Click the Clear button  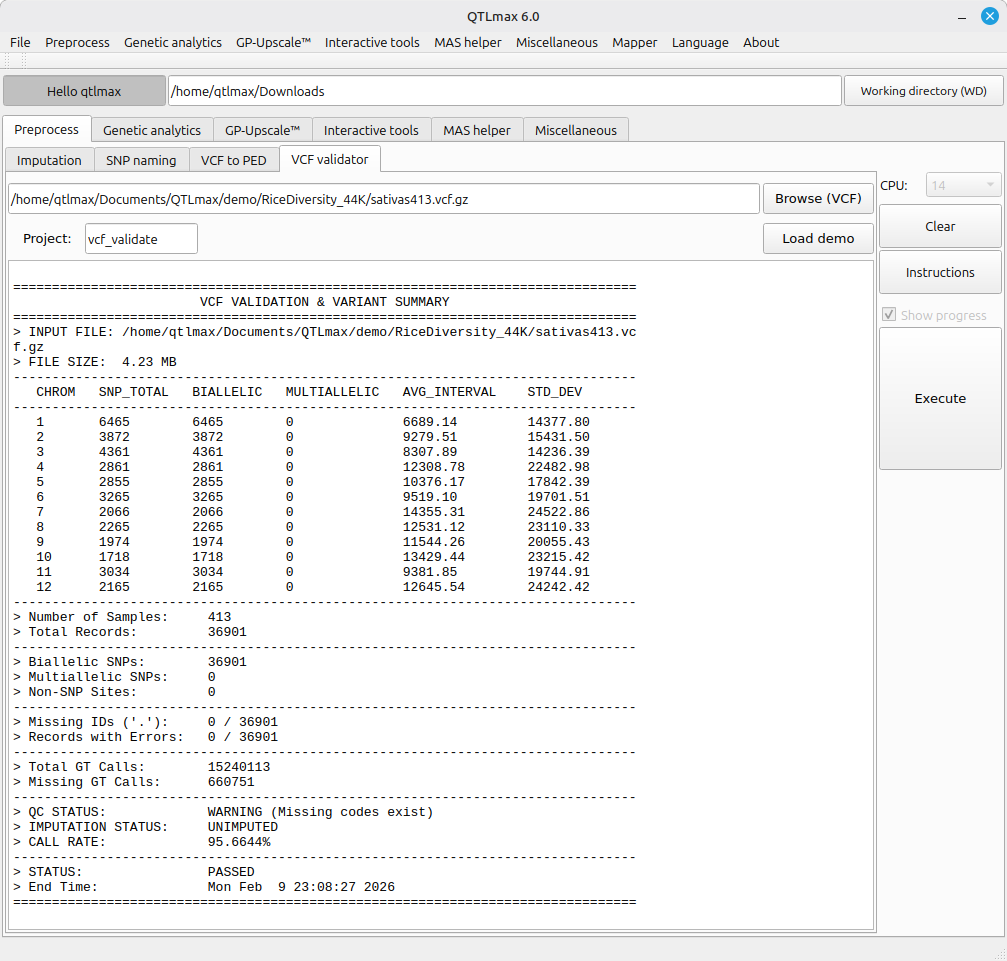pyautogui.click(x=940, y=226)
